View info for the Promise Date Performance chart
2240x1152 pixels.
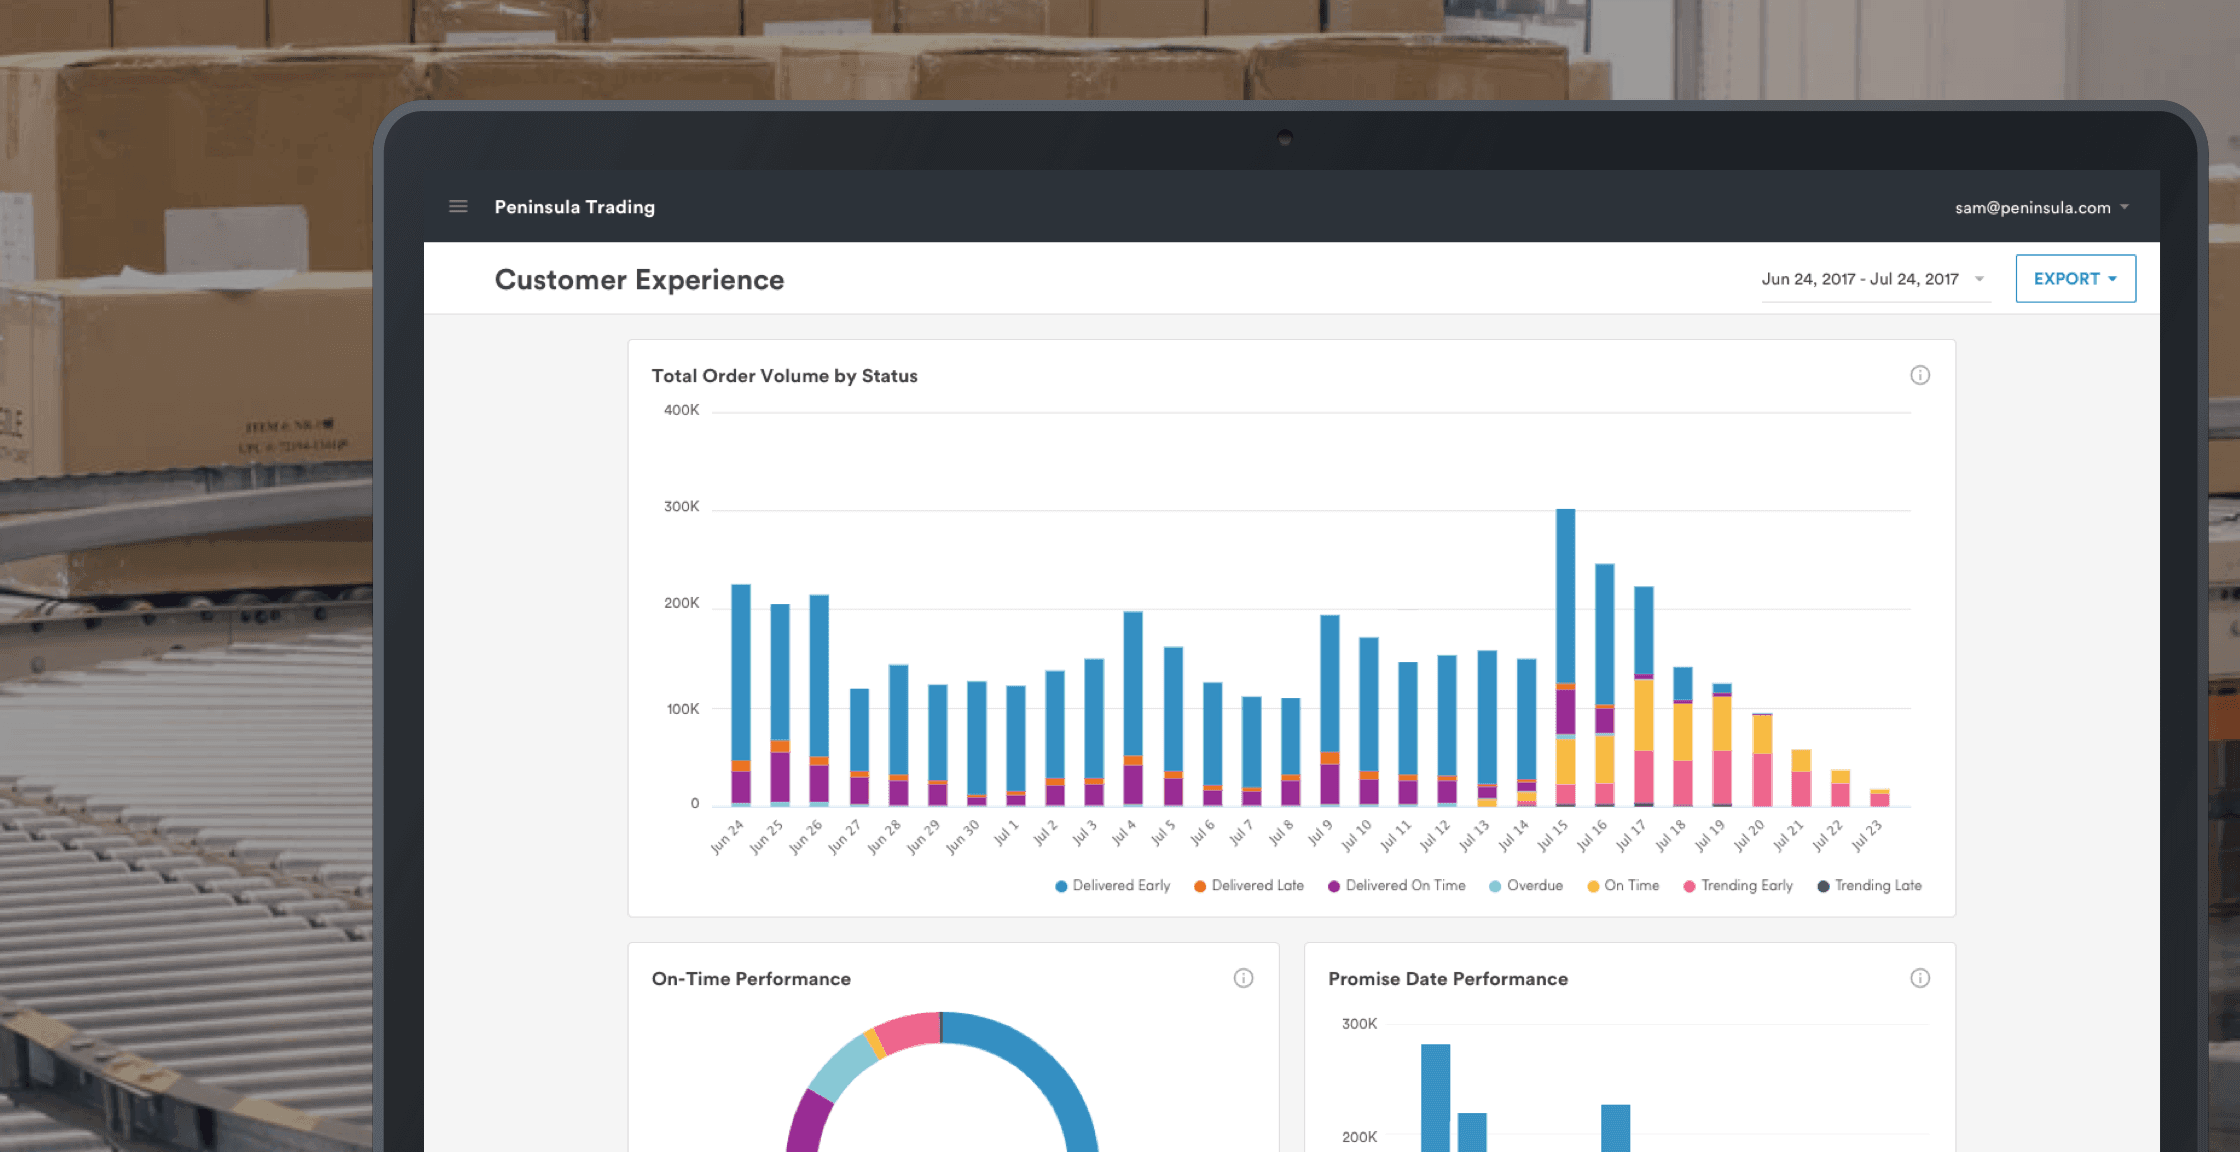[1919, 978]
